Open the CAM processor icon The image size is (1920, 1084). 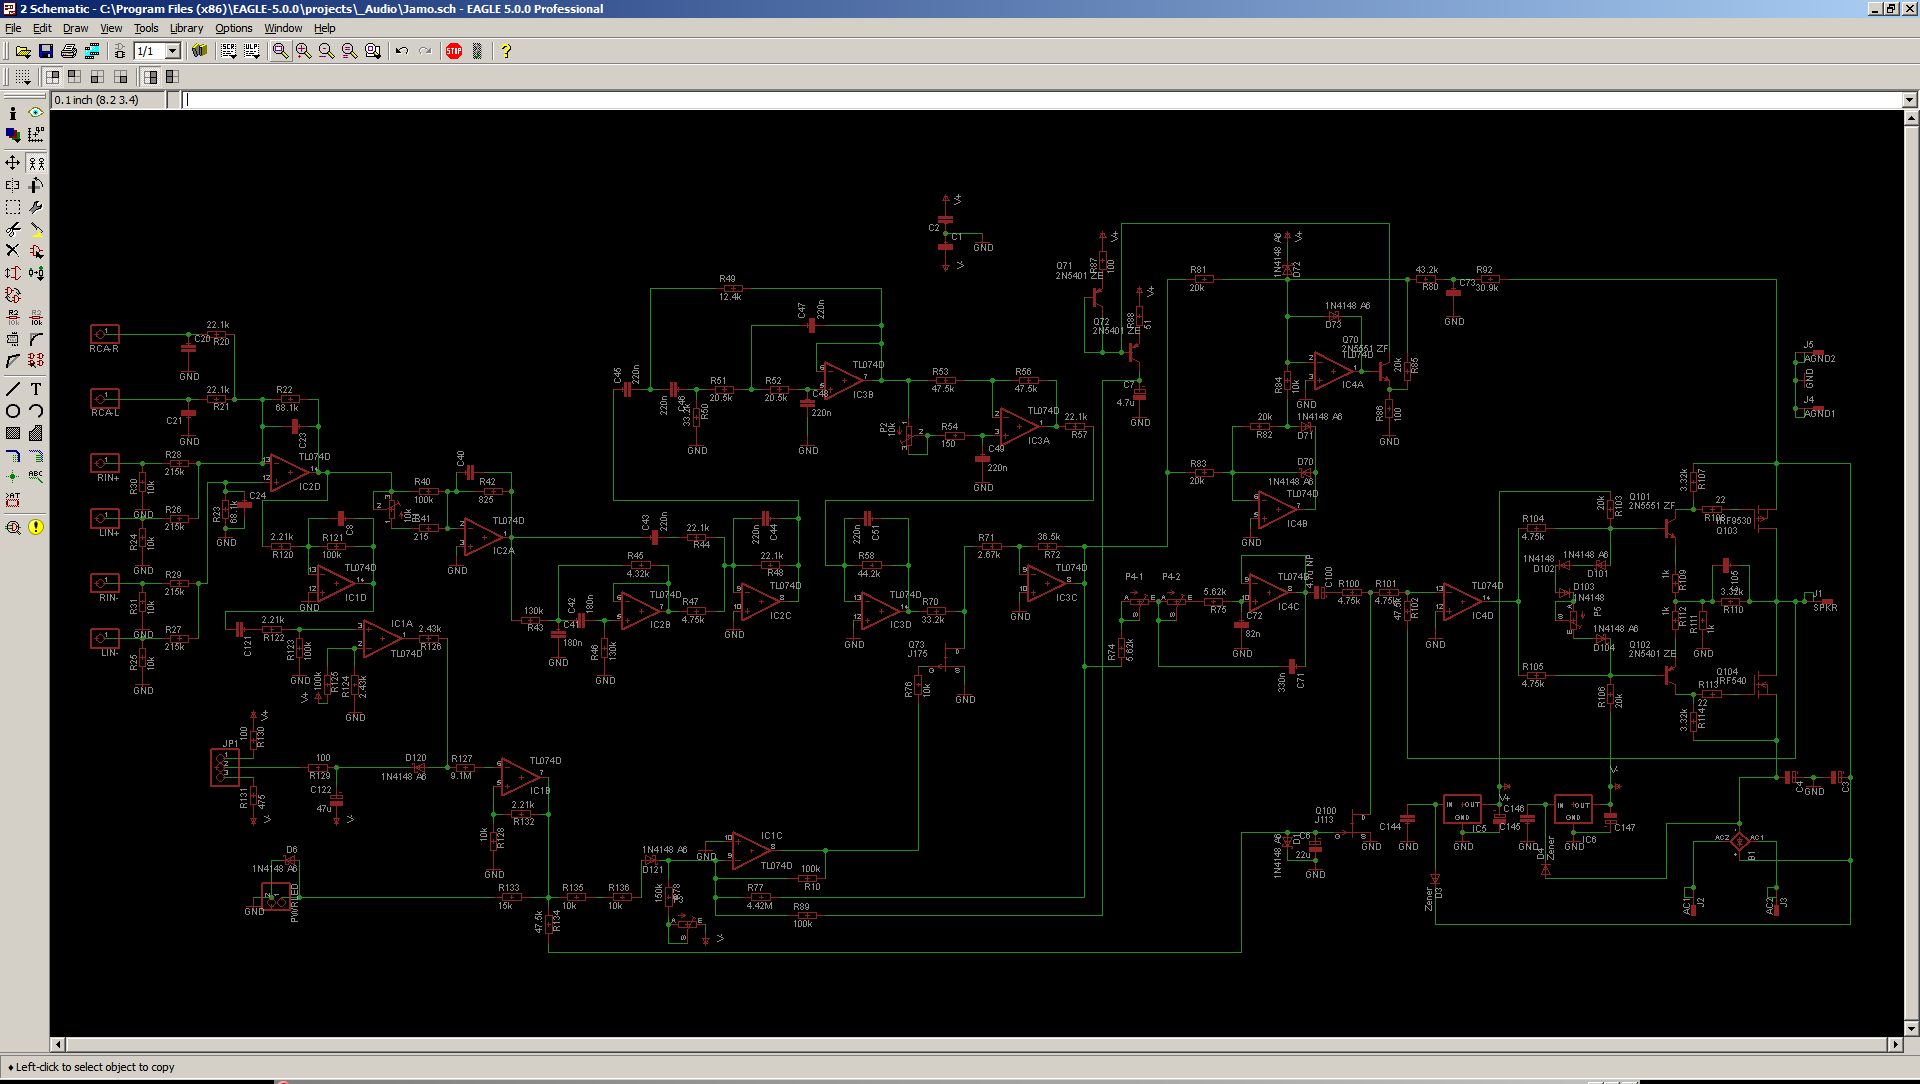click(x=92, y=51)
